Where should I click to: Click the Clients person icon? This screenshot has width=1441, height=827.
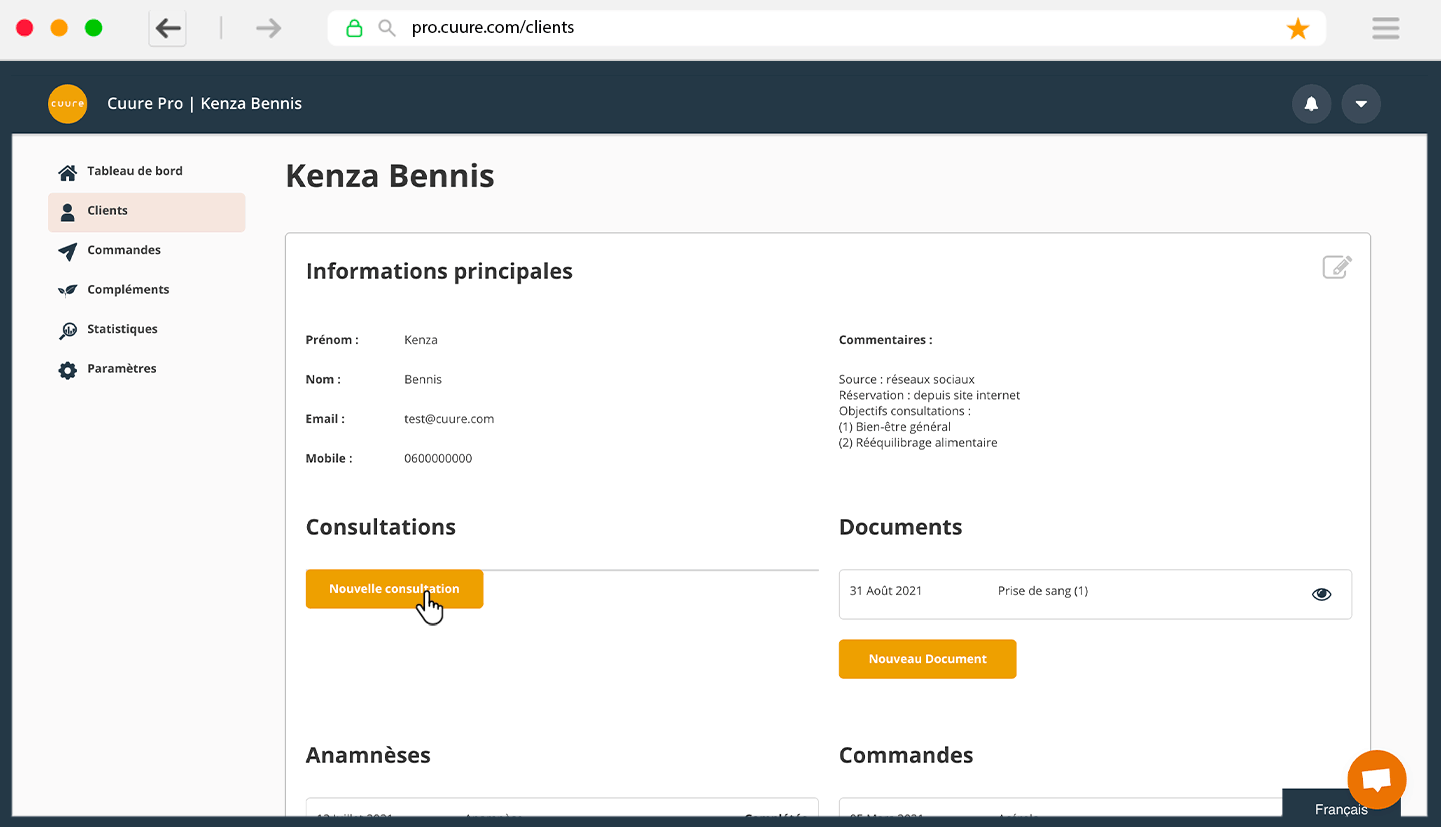coord(68,212)
